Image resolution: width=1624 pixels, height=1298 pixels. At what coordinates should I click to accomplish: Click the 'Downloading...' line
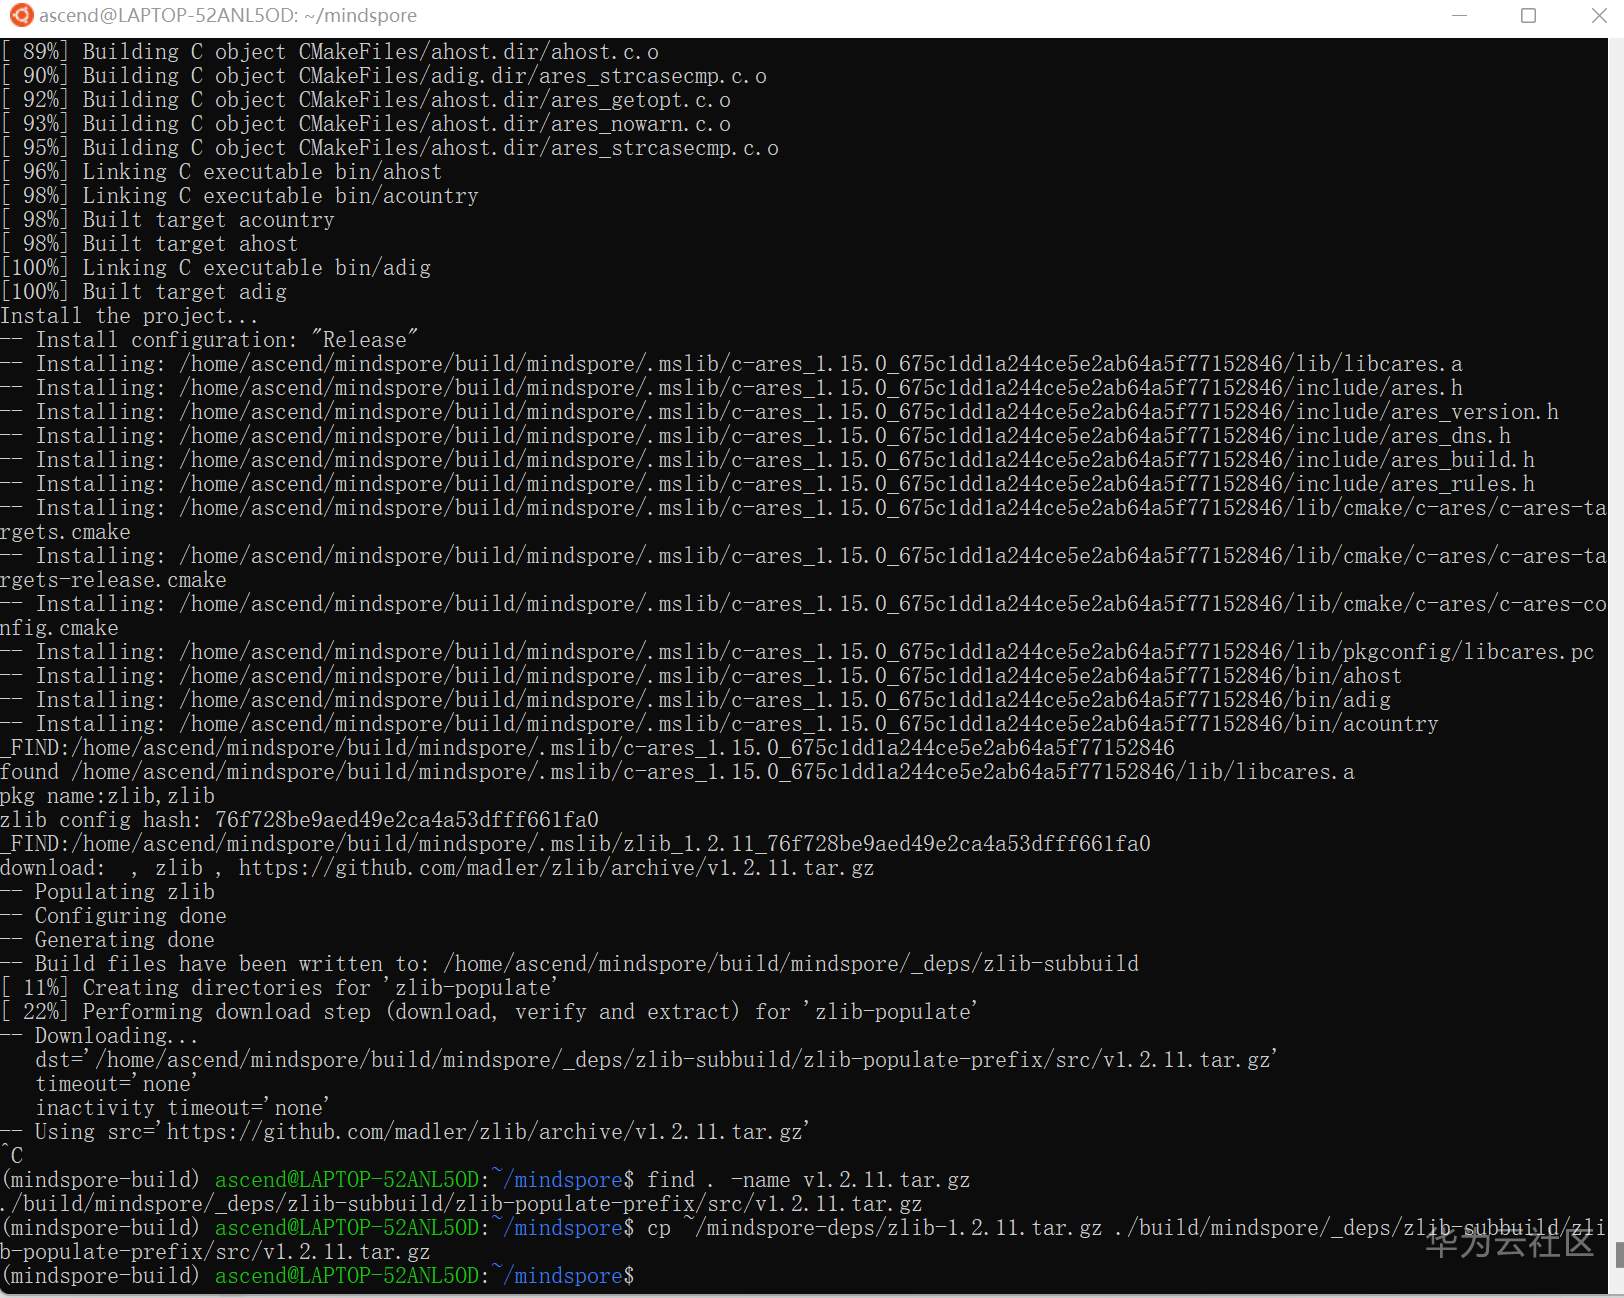100,1036
